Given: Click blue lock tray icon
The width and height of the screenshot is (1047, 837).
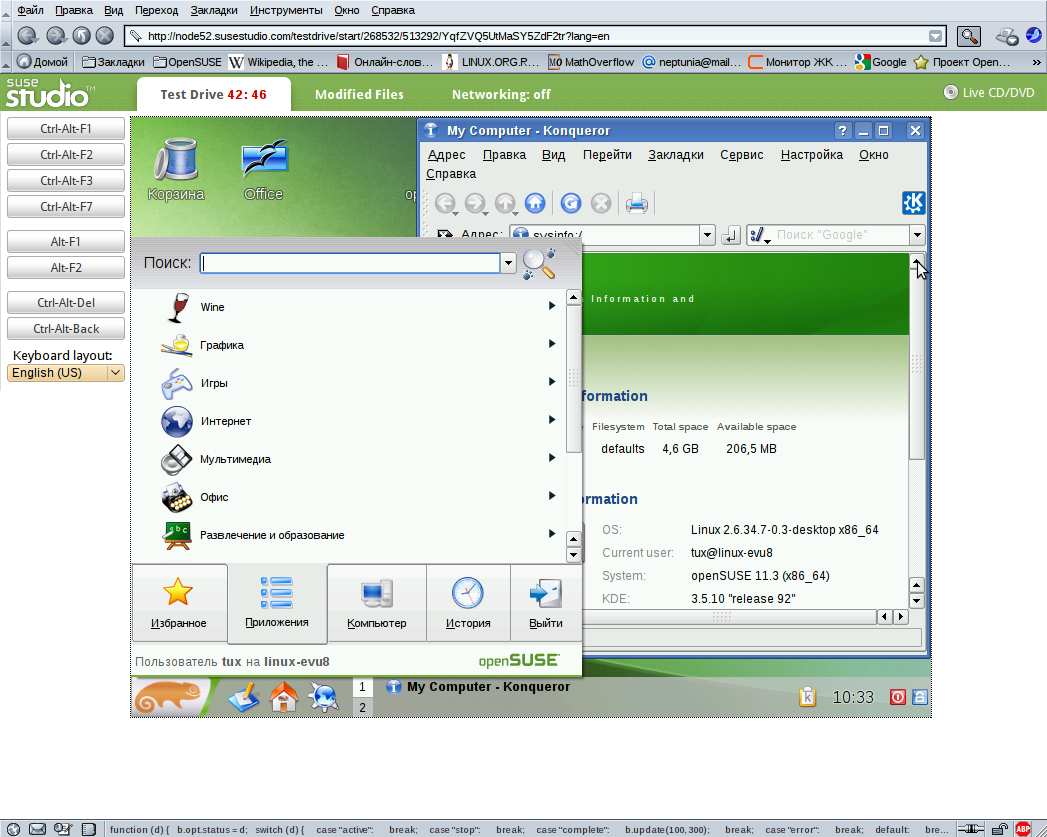Looking at the screenshot, I should coord(919,697).
